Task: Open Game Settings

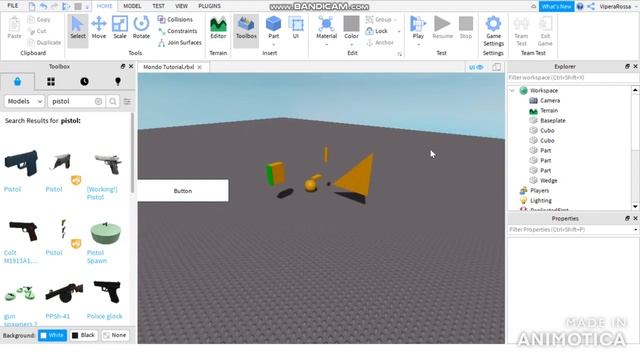Action: tap(493, 31)
